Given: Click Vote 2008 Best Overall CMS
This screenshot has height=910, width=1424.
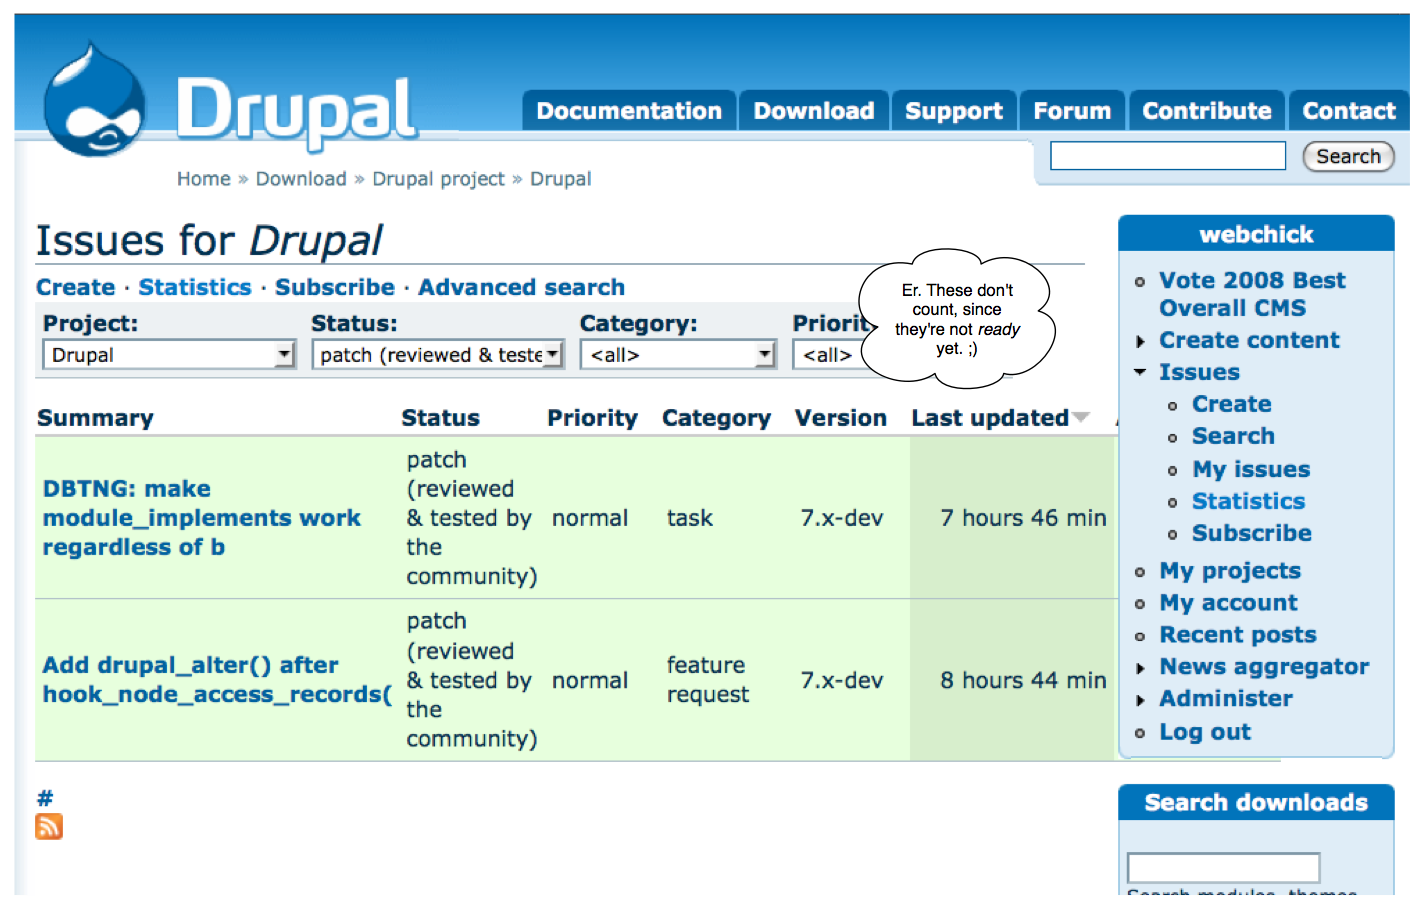Looking at the screenshot, I should (x=1252, y=294).
